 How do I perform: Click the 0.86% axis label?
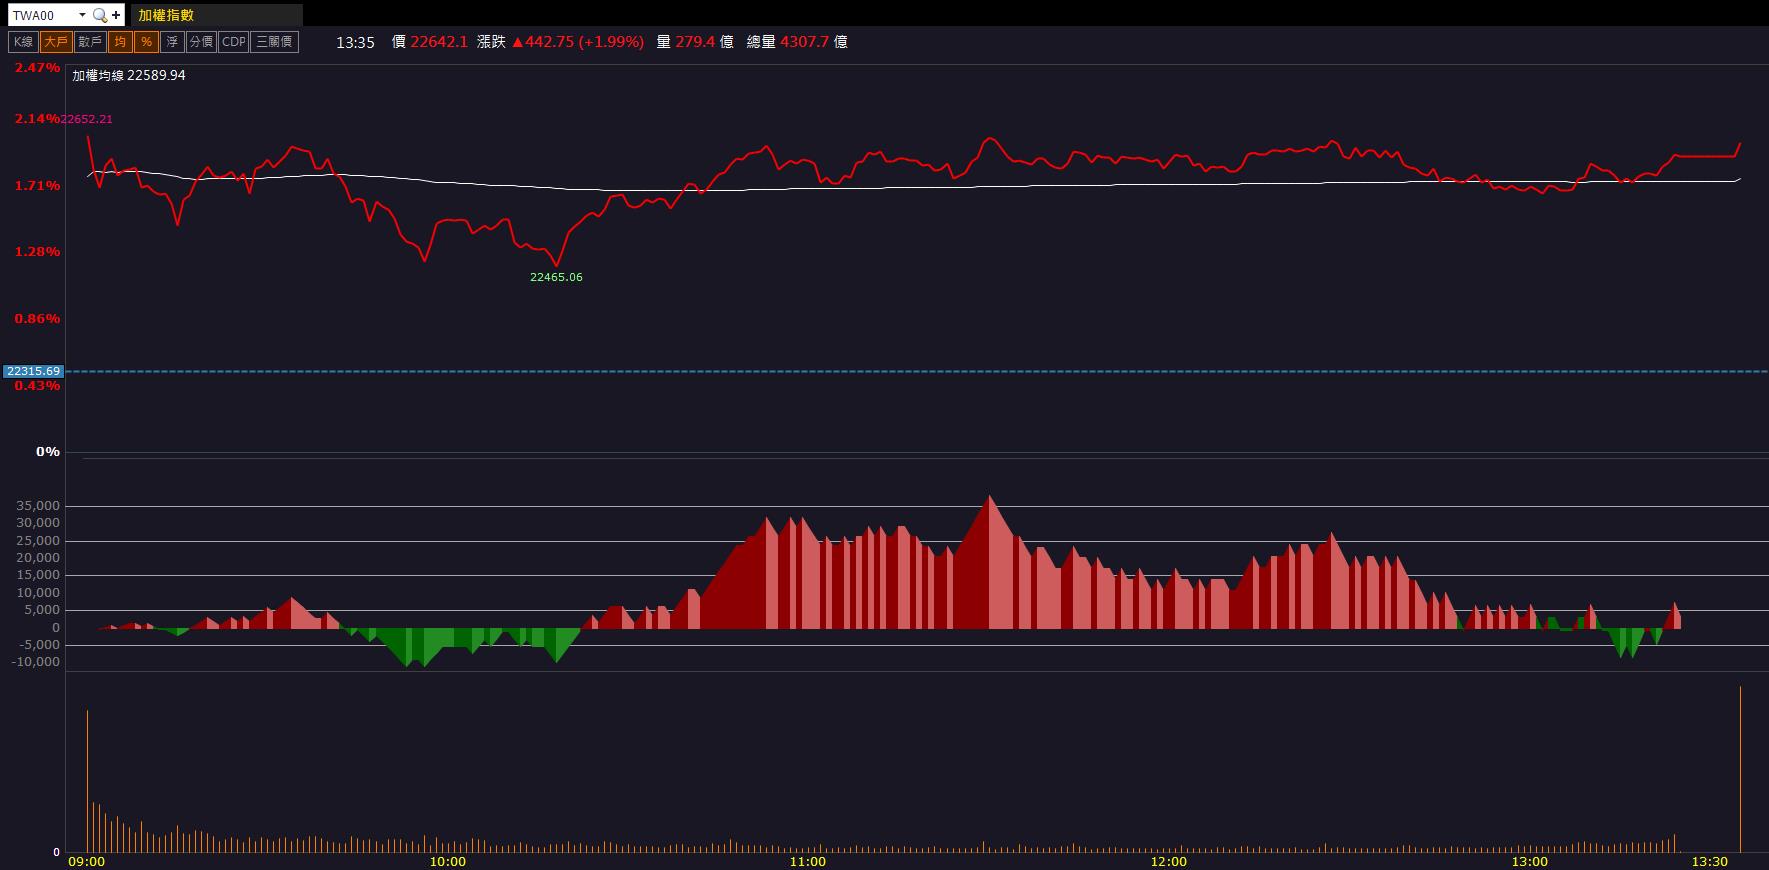37,319
